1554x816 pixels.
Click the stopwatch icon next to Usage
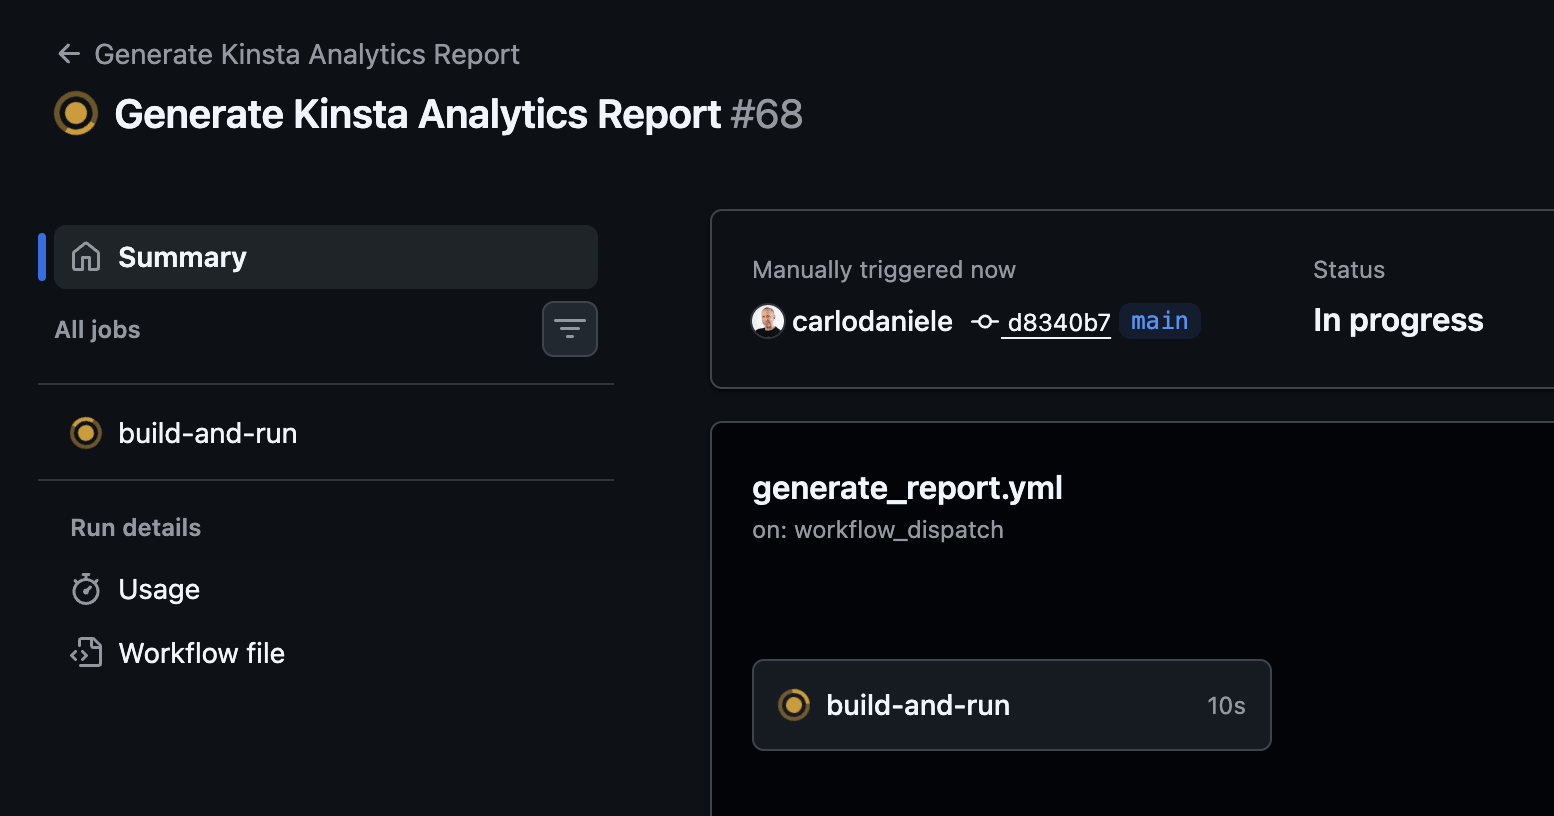[x=86, y=589]
